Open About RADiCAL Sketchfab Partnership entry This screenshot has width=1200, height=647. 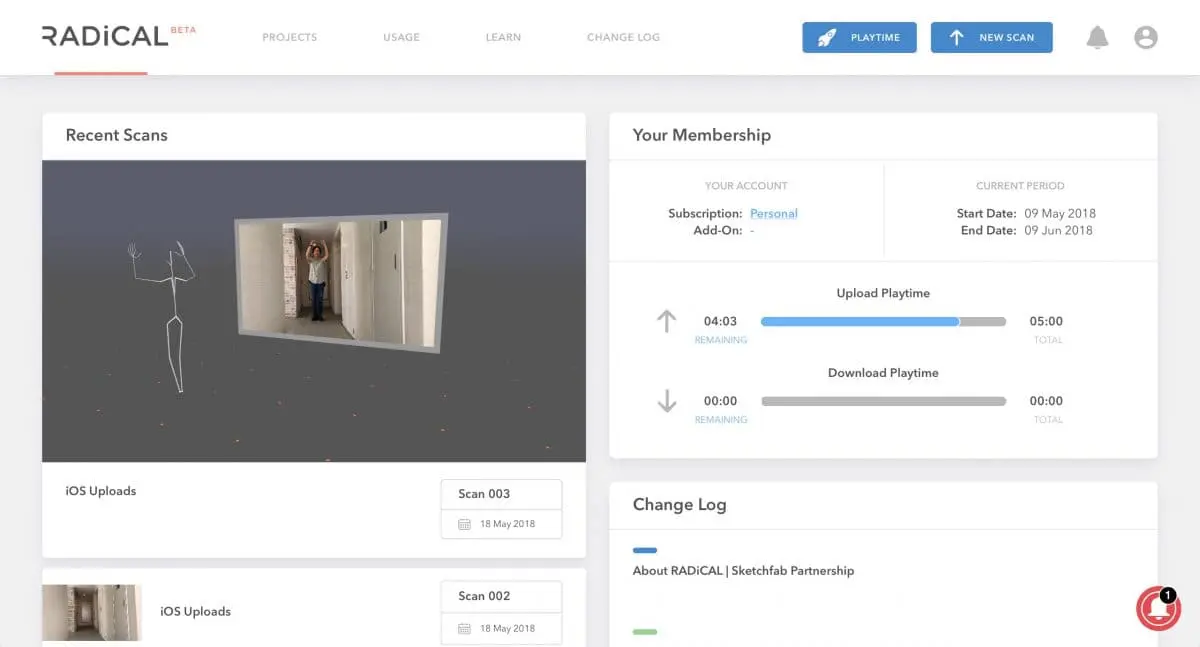[x=743, y=571]
